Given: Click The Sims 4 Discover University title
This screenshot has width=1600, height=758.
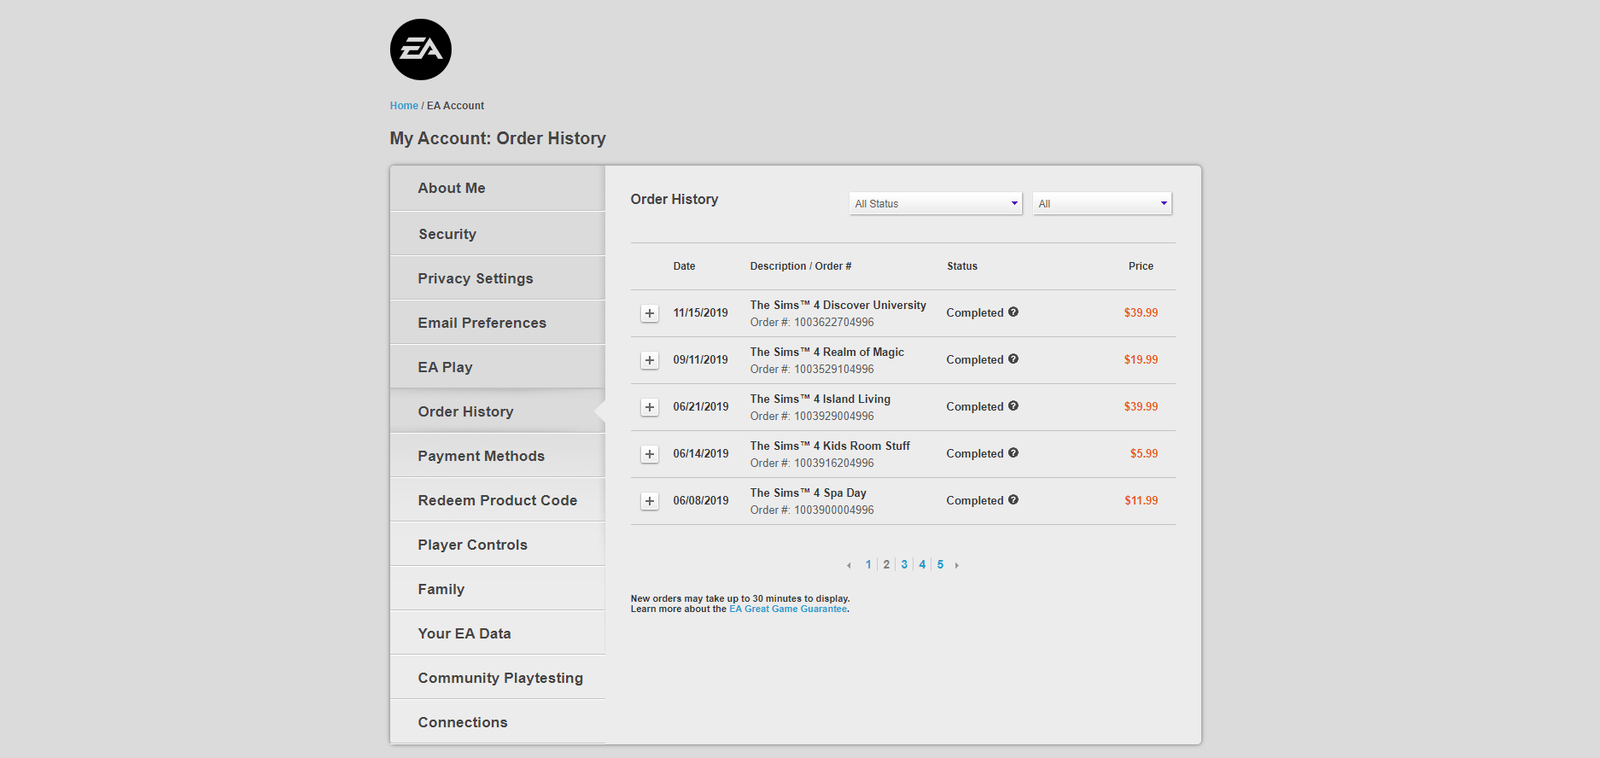Looking at the screenshot, I should click(x=838, y=305).
